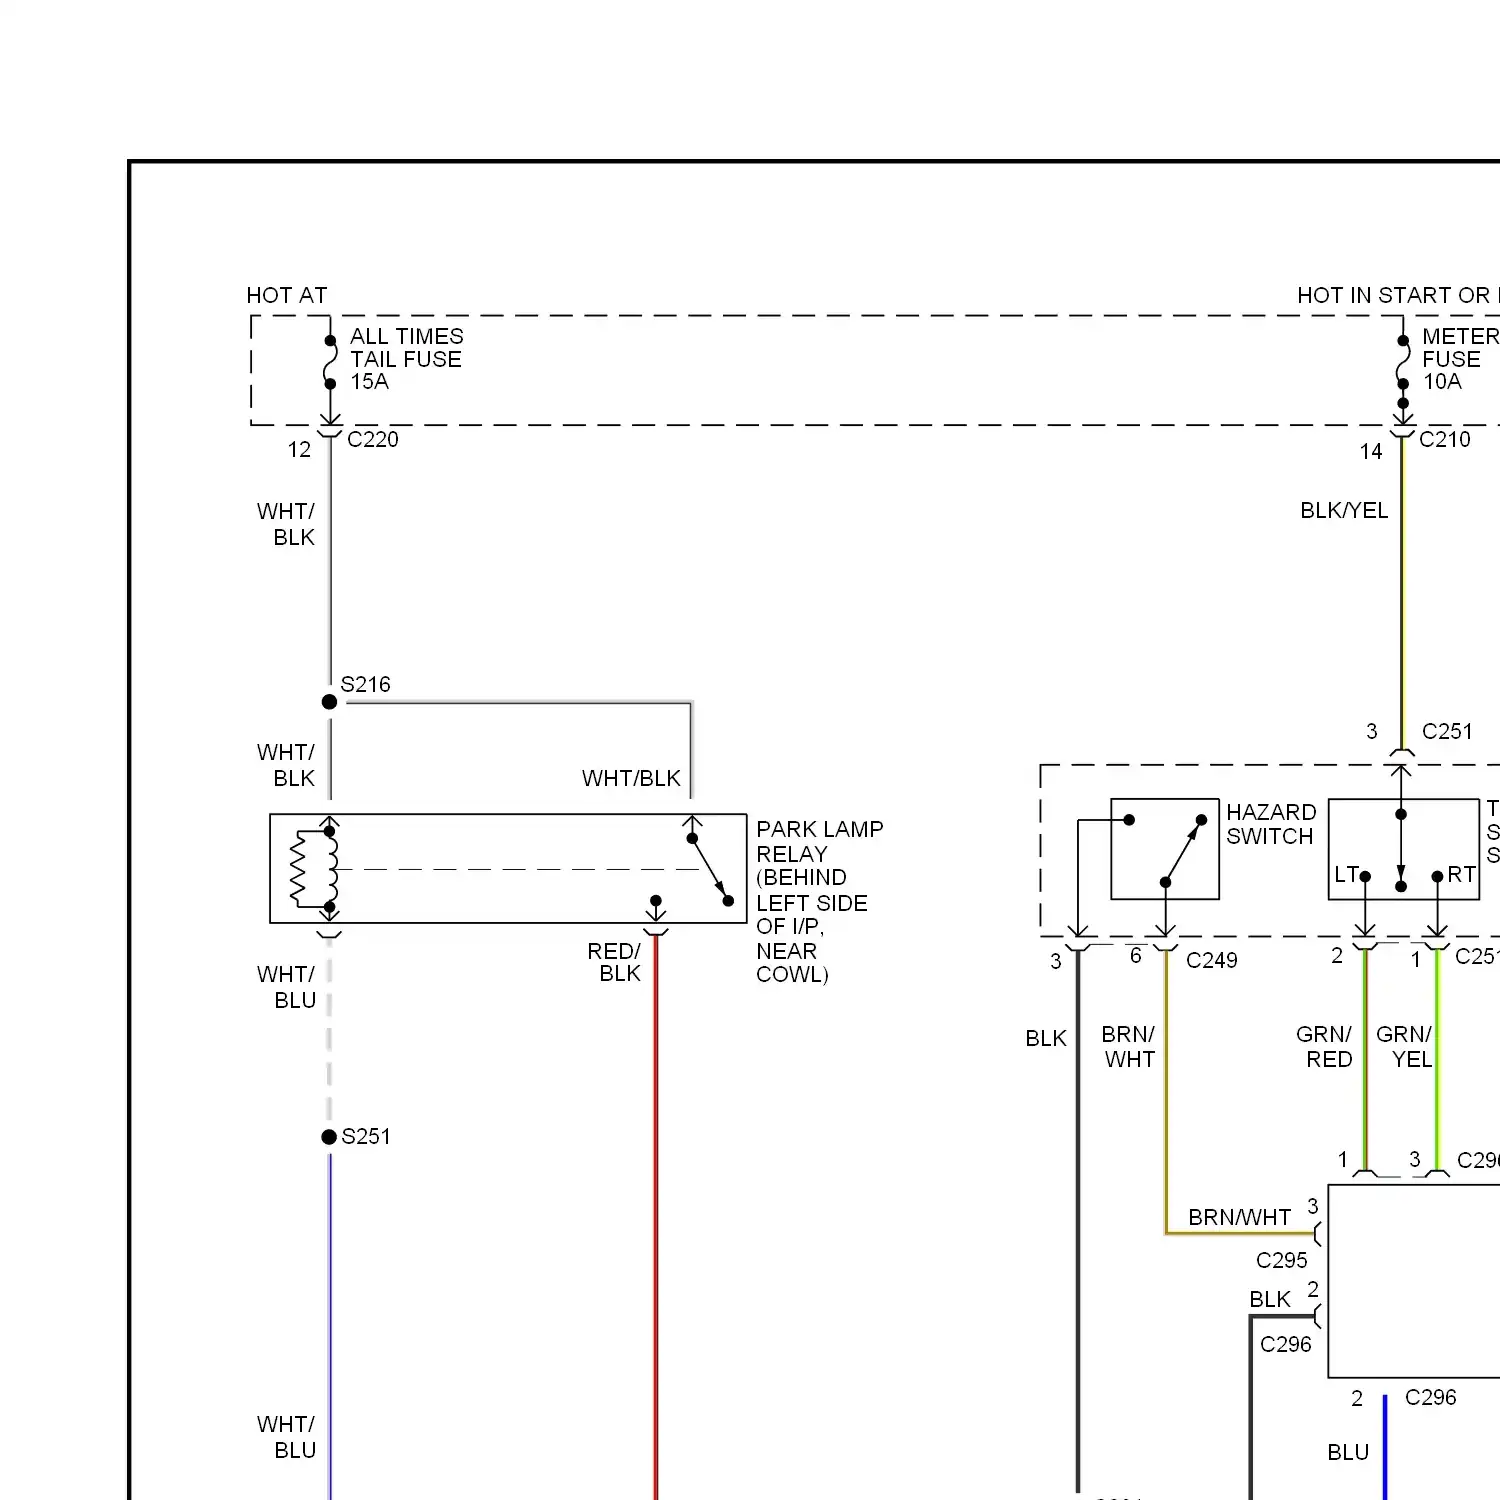
Task: Select the GRN/YEL wire label
Action: (x=1404, y=1047)
